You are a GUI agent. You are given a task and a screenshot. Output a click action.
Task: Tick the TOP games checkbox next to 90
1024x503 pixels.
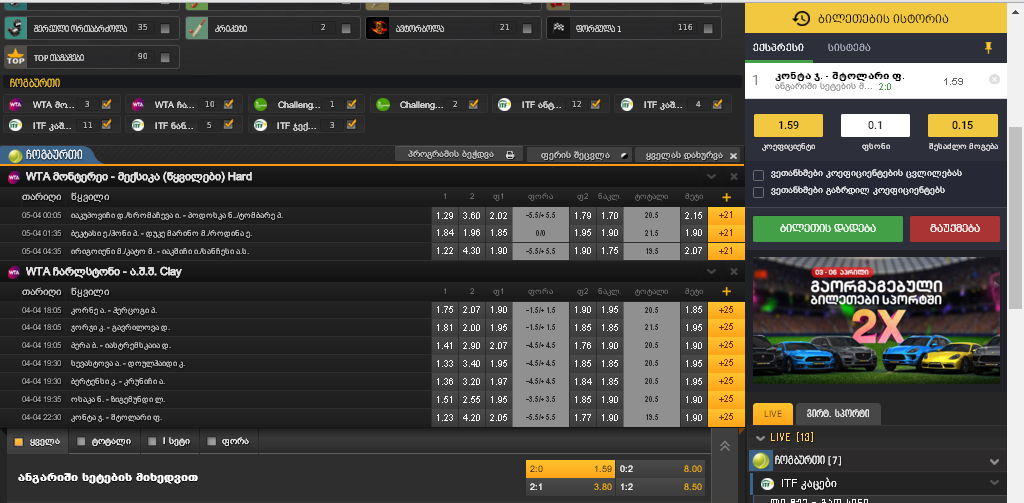click(165, 57)
